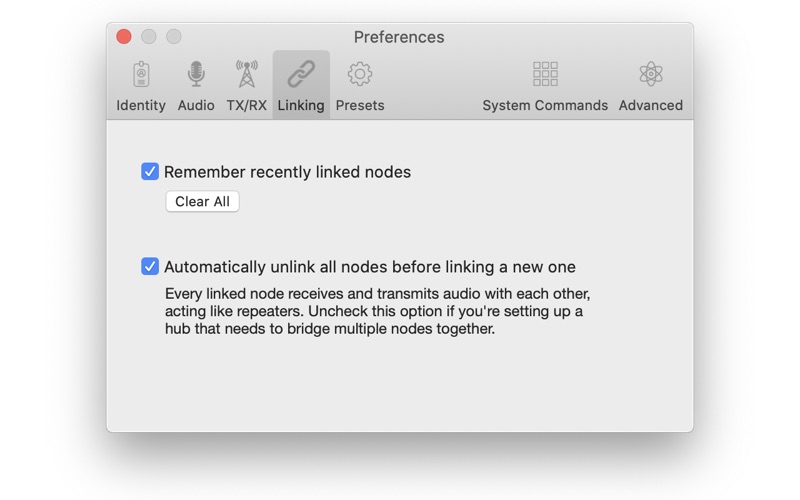Open the Advanced atom icon

[x=651, y=74]
